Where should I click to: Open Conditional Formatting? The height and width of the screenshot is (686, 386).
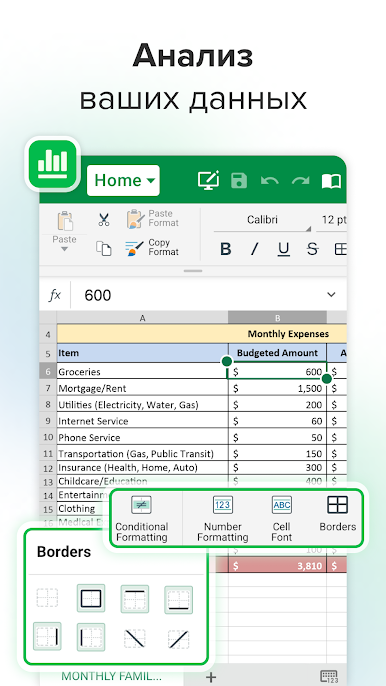click(x=142, y=519)
